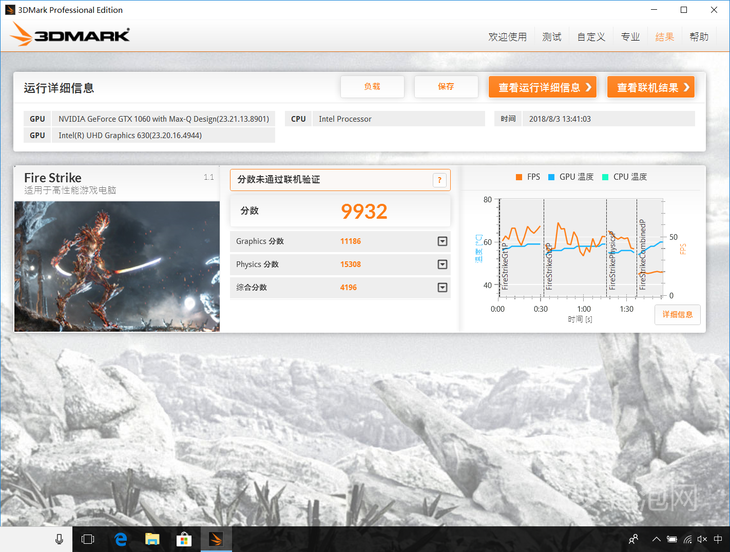730x552 pixels.
Task: Expand the Graphics 分数 details
Action: click(x=442, y=241)
